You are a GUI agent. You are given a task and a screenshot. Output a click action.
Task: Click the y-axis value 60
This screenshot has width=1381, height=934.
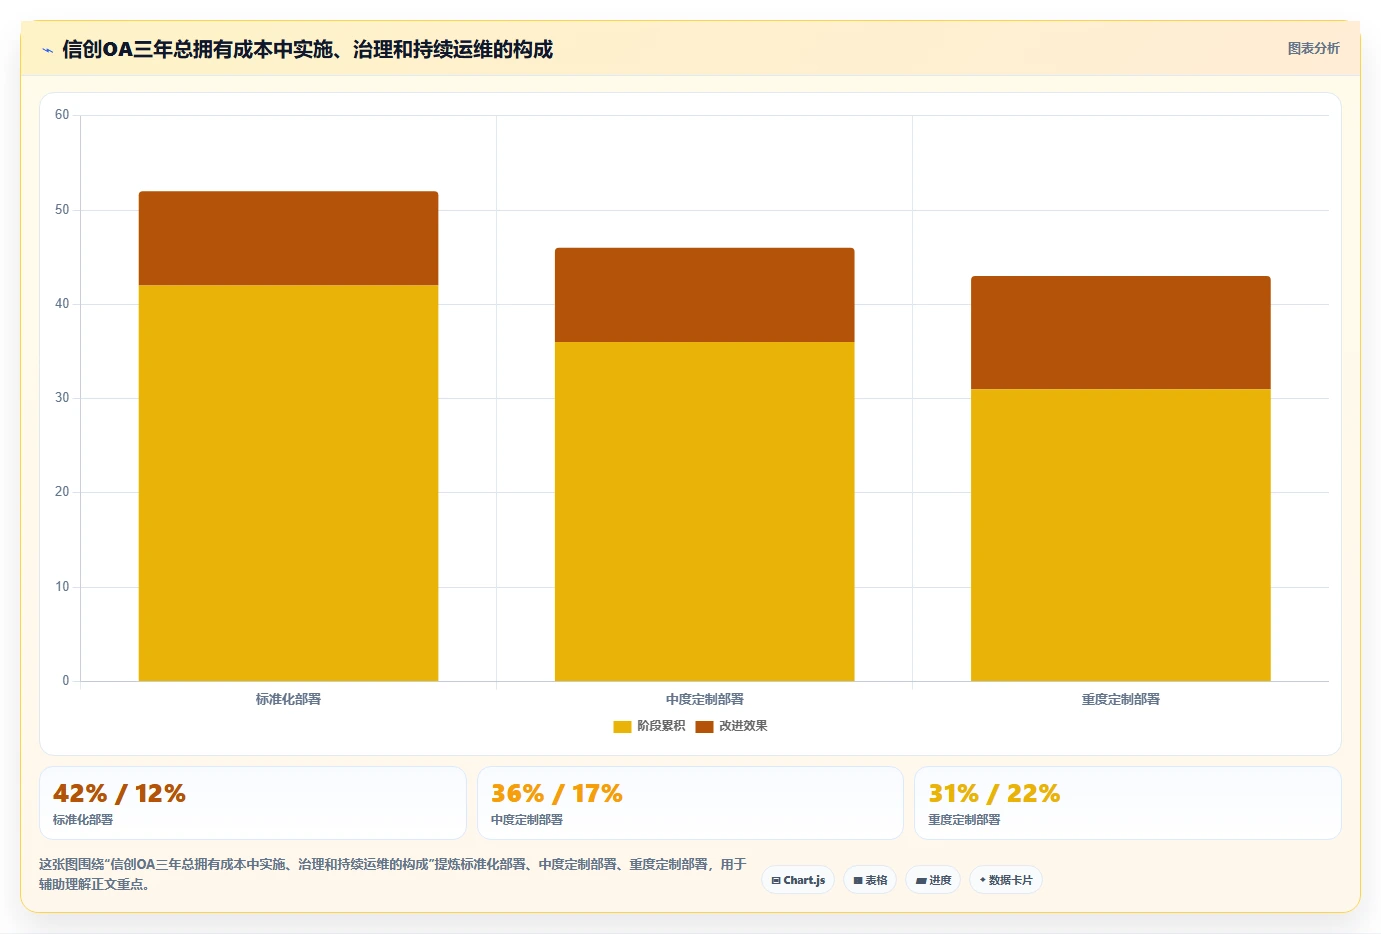62,115
